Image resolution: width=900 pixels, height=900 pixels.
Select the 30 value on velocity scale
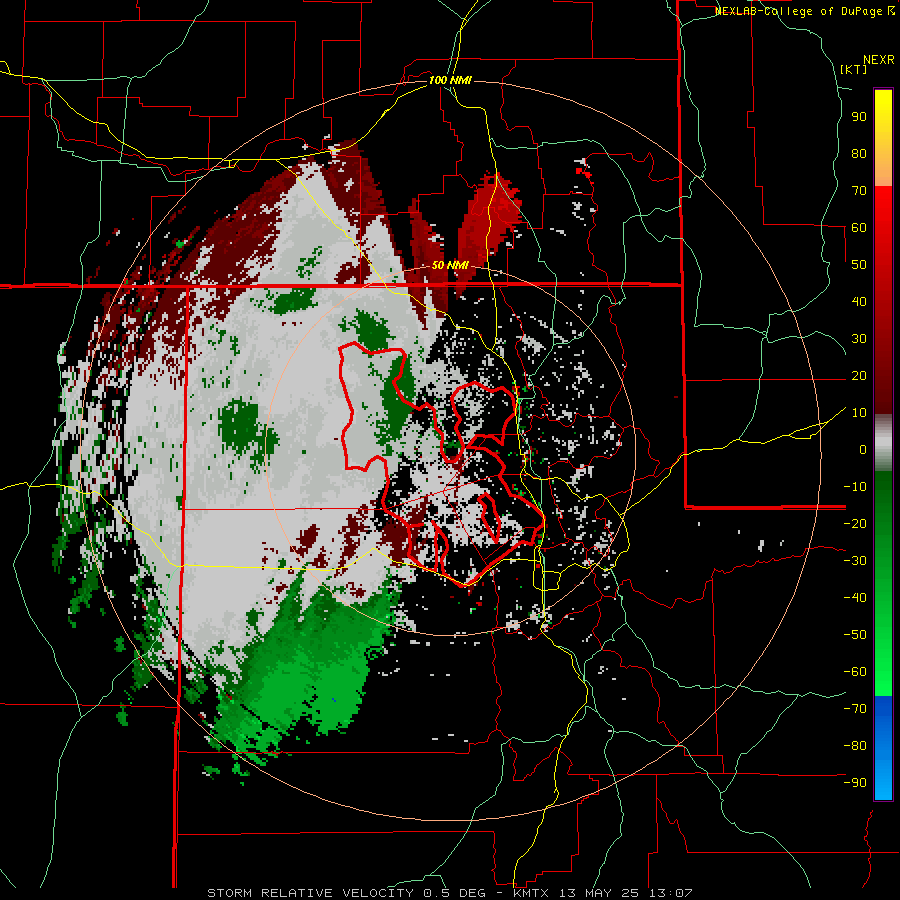pyautogui.click(x=859, y=339)
